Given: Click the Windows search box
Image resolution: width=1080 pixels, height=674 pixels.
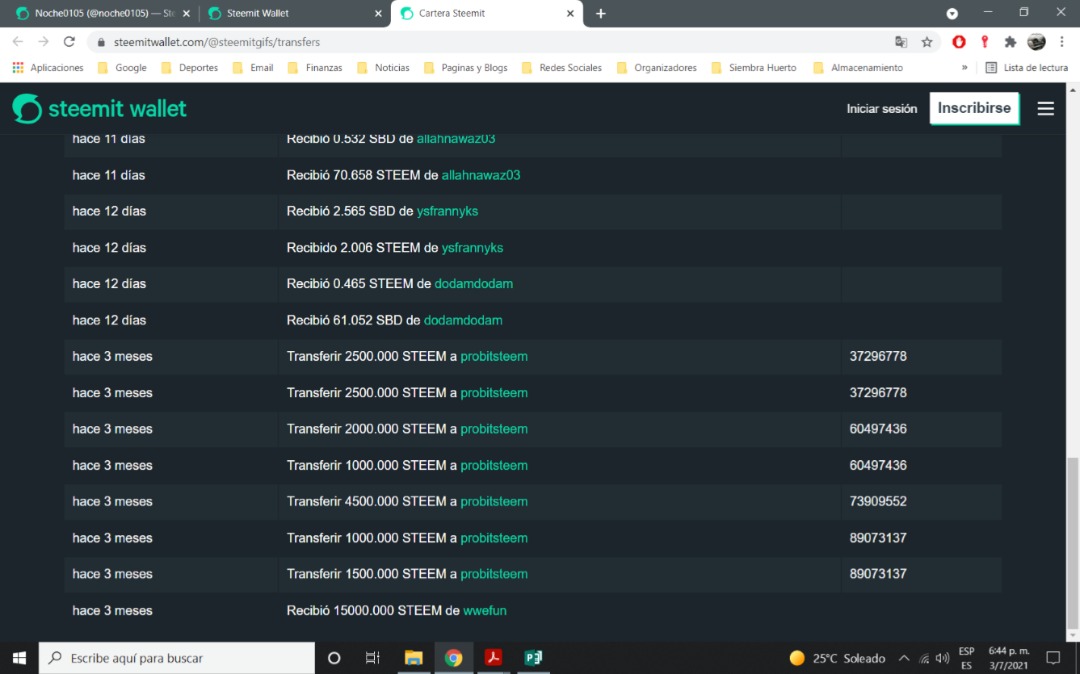Looking at the screenshot, I should 177,658.
